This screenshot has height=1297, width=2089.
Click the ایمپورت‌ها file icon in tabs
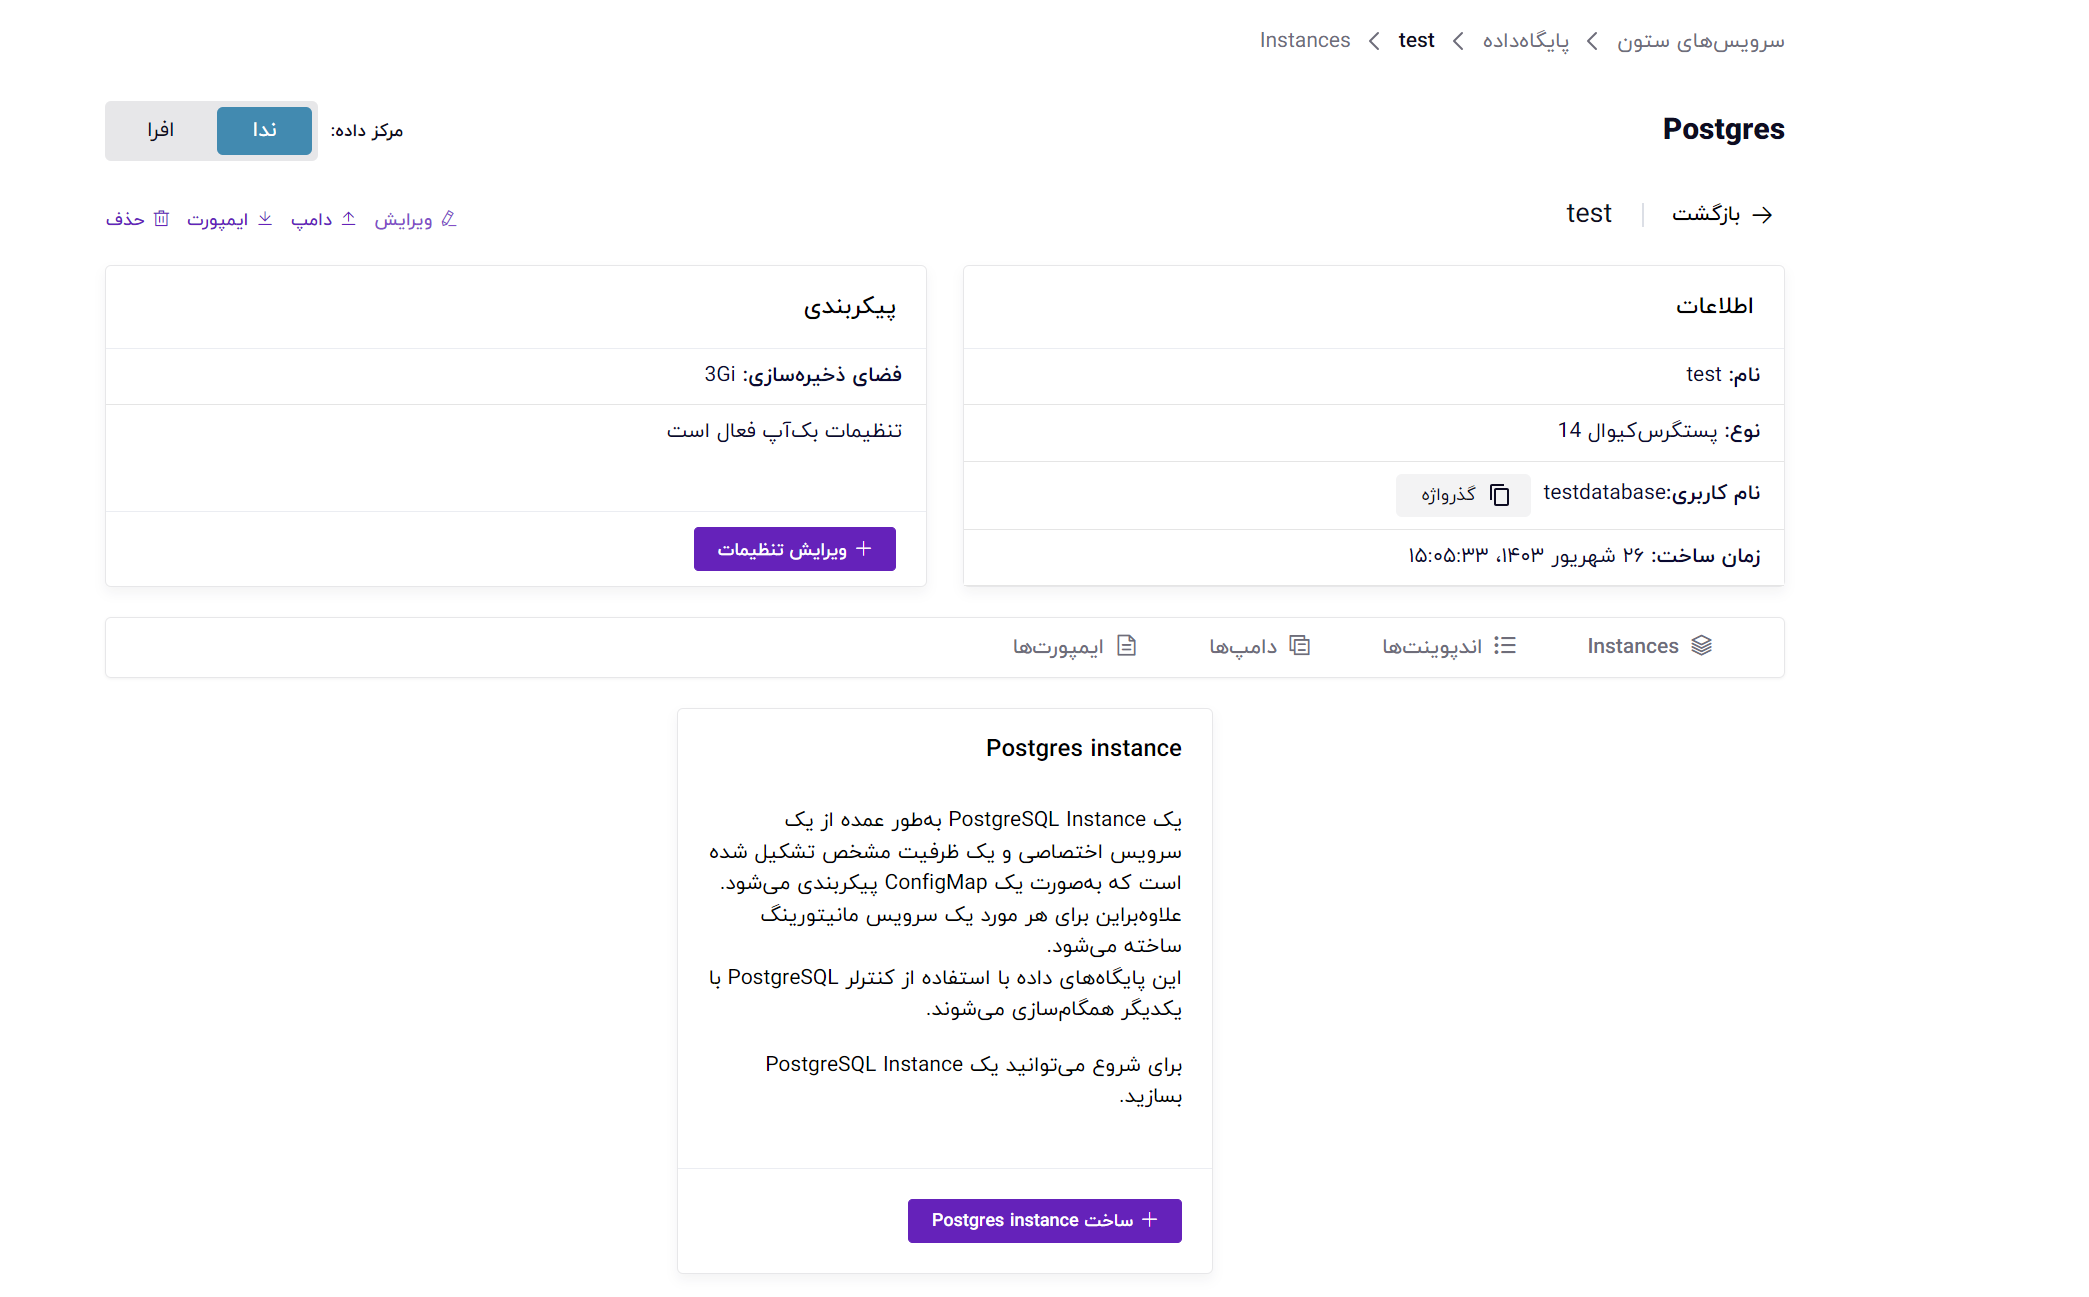tap(1131, 646)
